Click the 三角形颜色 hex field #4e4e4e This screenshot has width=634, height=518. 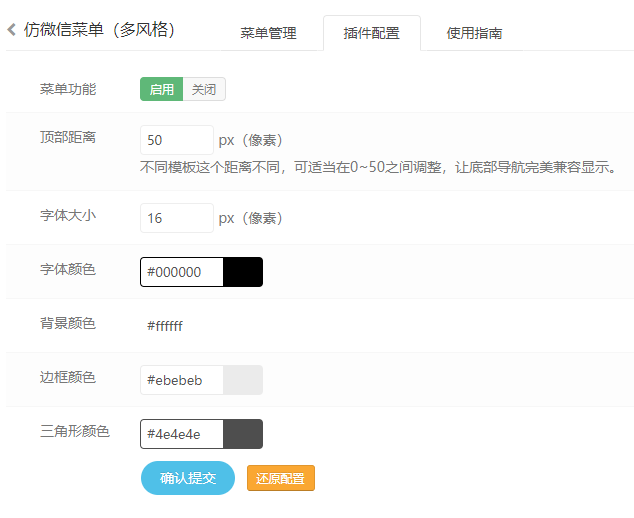click(x=182, y=434)
